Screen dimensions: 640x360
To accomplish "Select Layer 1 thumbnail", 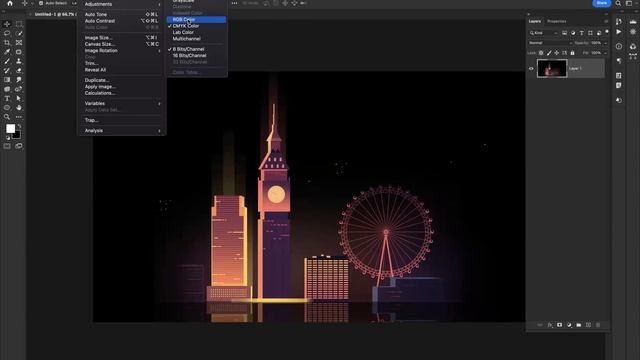I will (x=552, y=69).
